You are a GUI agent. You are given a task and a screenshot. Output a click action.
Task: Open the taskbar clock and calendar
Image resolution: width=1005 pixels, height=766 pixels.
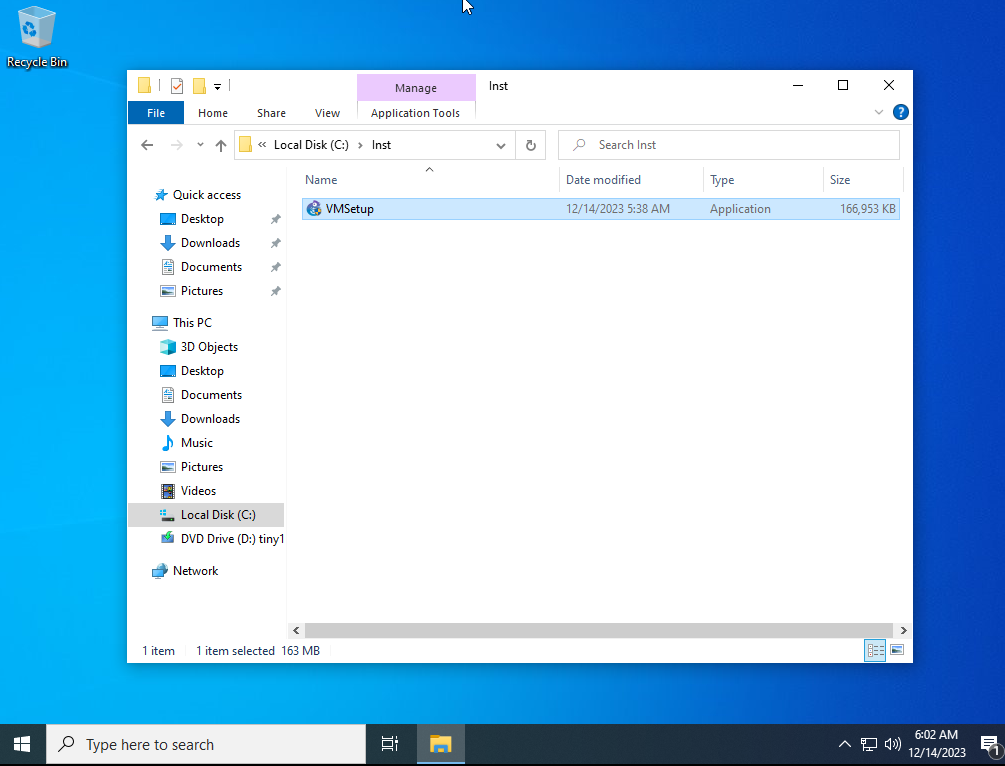click(x=936, y=744)
